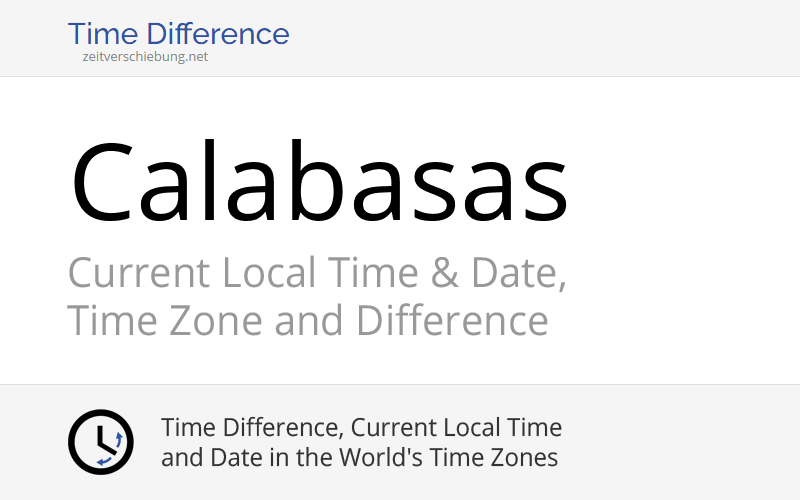The image size is (800, 500).
Task: Click the "Time Zone and Difference" subtitle line
Action: [307, 321]
